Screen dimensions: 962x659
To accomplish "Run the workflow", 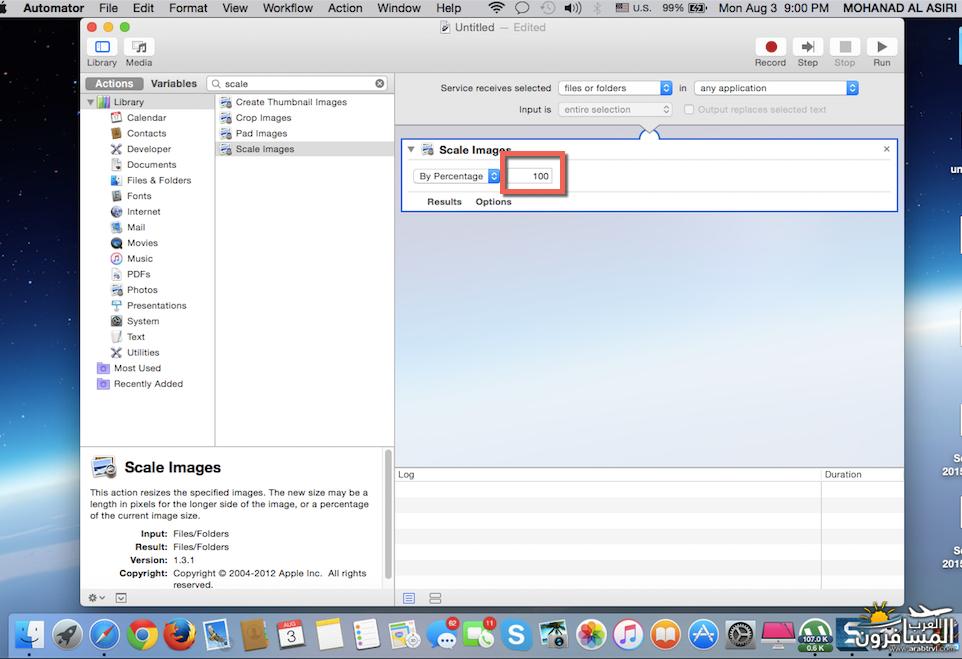I will click(x=882, y=47).
